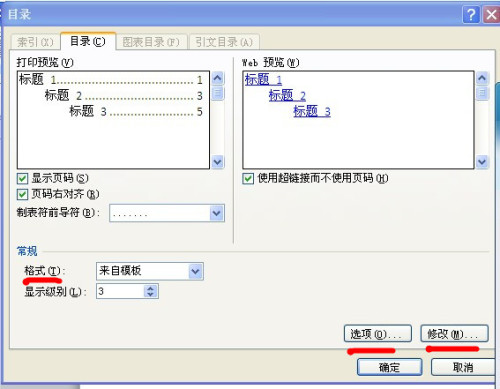Click 标题 1 row in print preview

pyautogui.click(x=111, y=80)
